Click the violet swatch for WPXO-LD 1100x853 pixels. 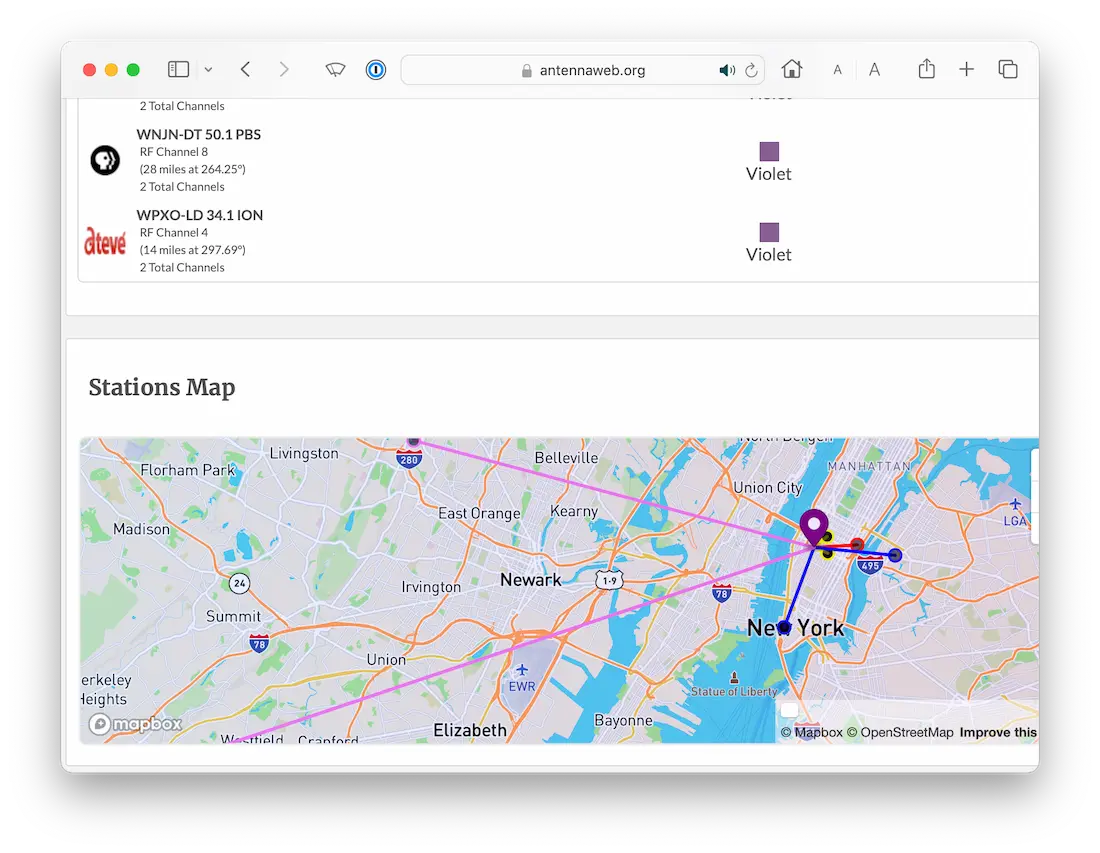click(770, 232)
